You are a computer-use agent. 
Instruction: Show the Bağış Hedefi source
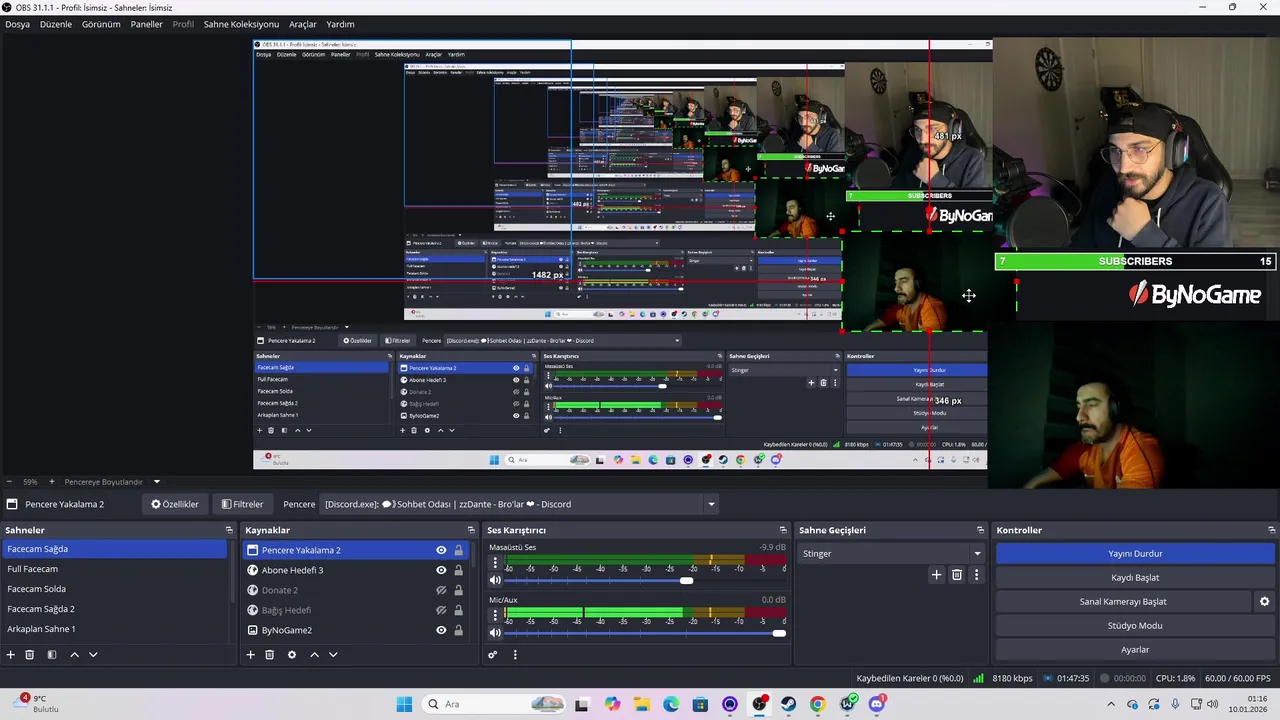tap(441, 610)
